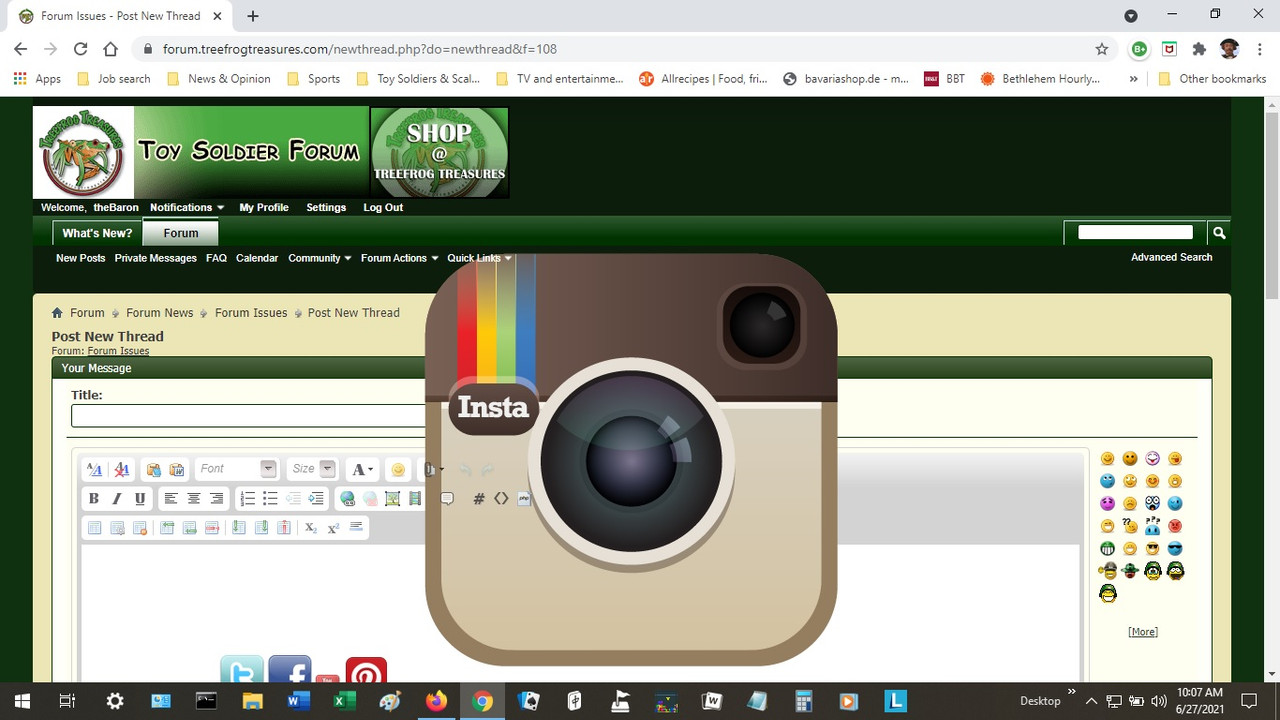Click the Insert Table icon
This screenshot has height=720, width=1280.
click(x=94, y=527)
